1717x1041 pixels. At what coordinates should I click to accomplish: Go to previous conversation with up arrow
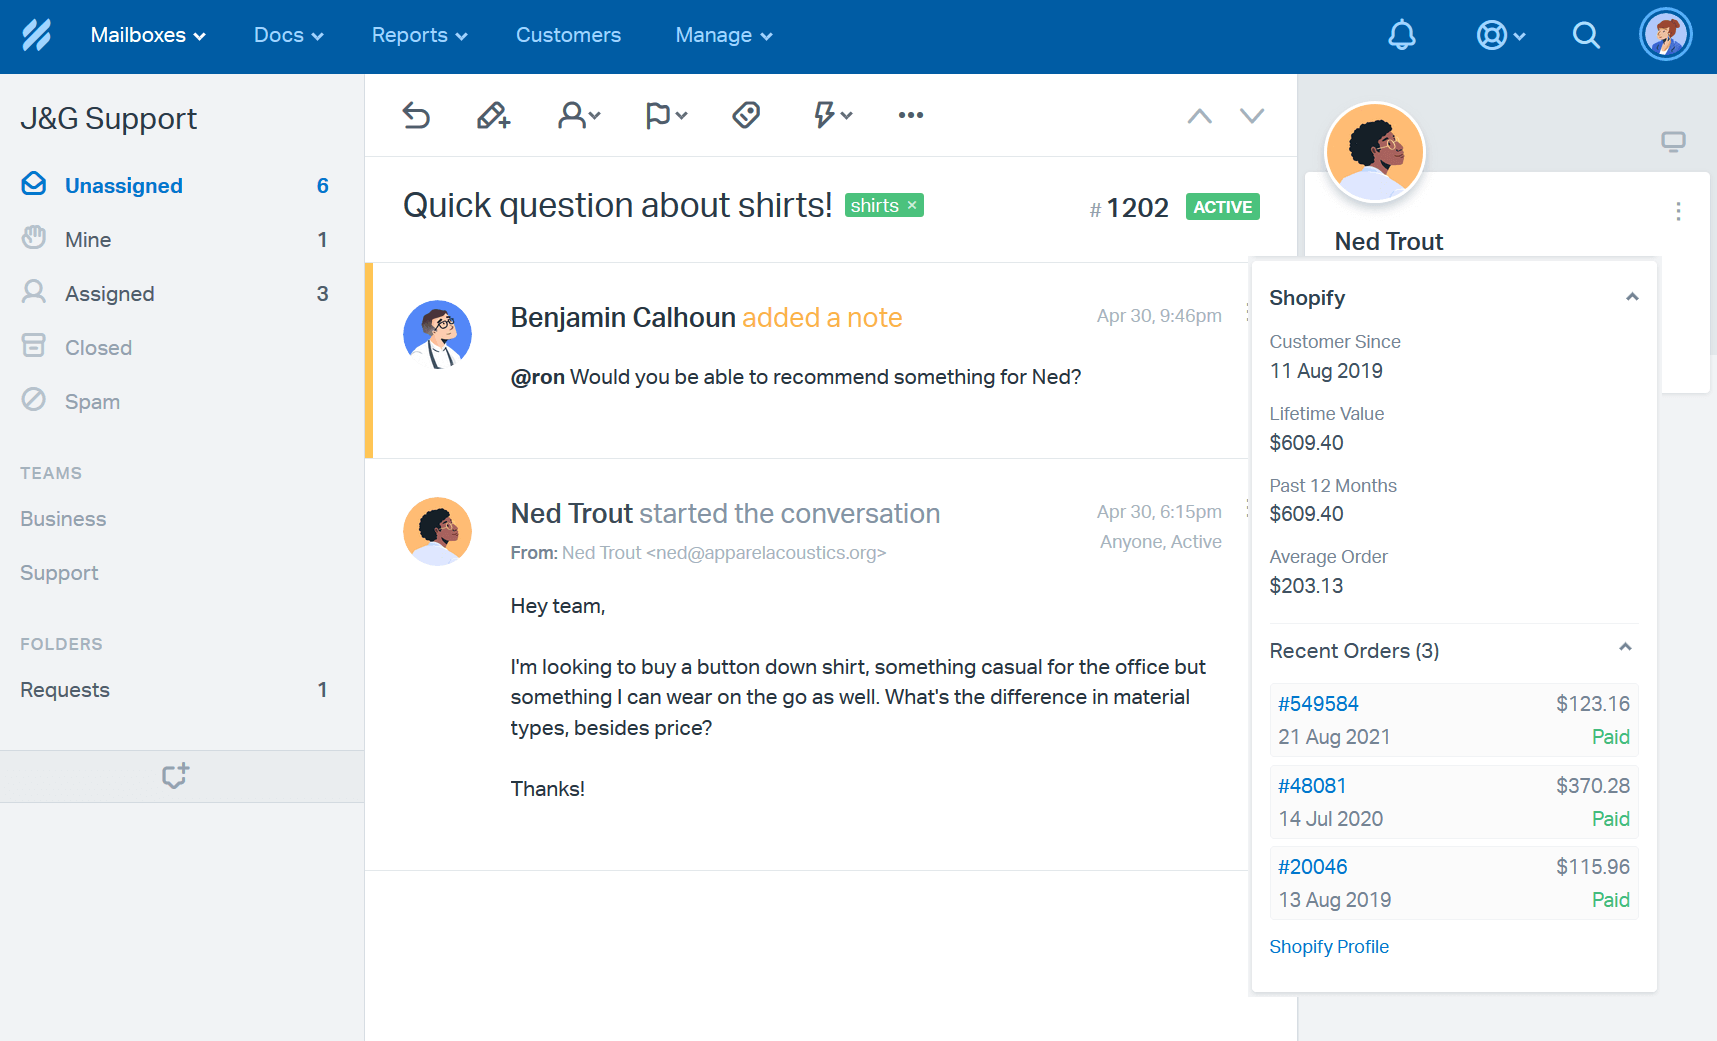(x=1199, y=116)
